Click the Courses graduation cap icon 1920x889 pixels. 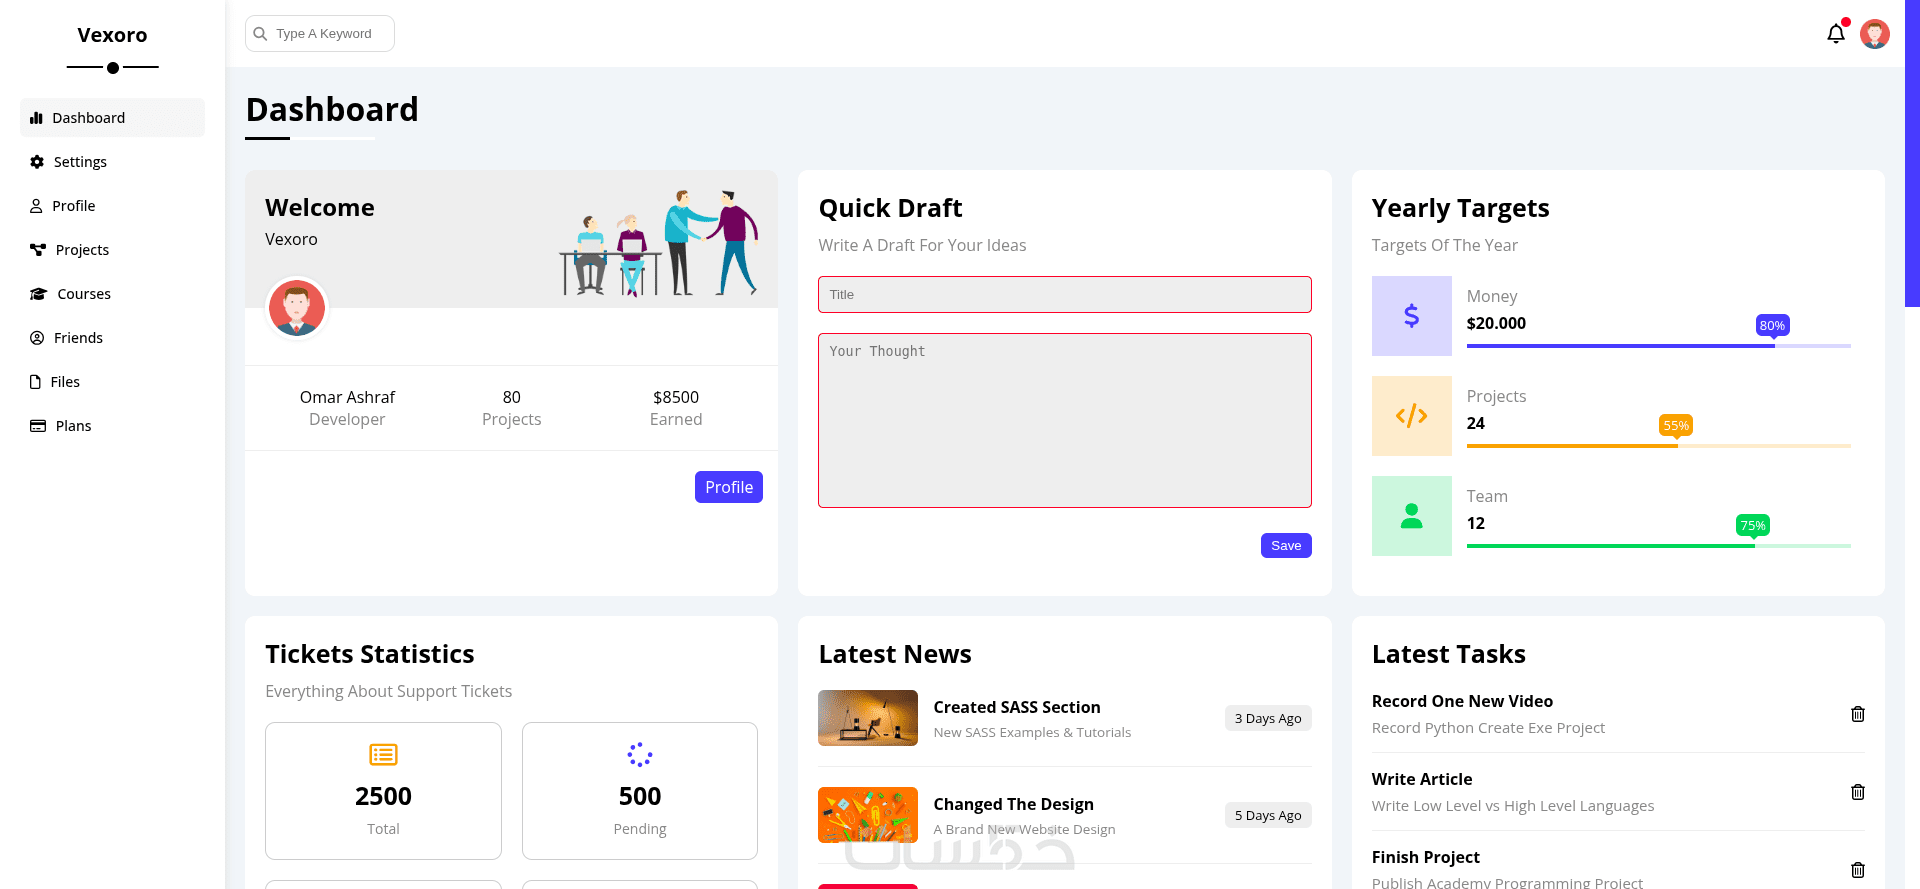(39, 294)
